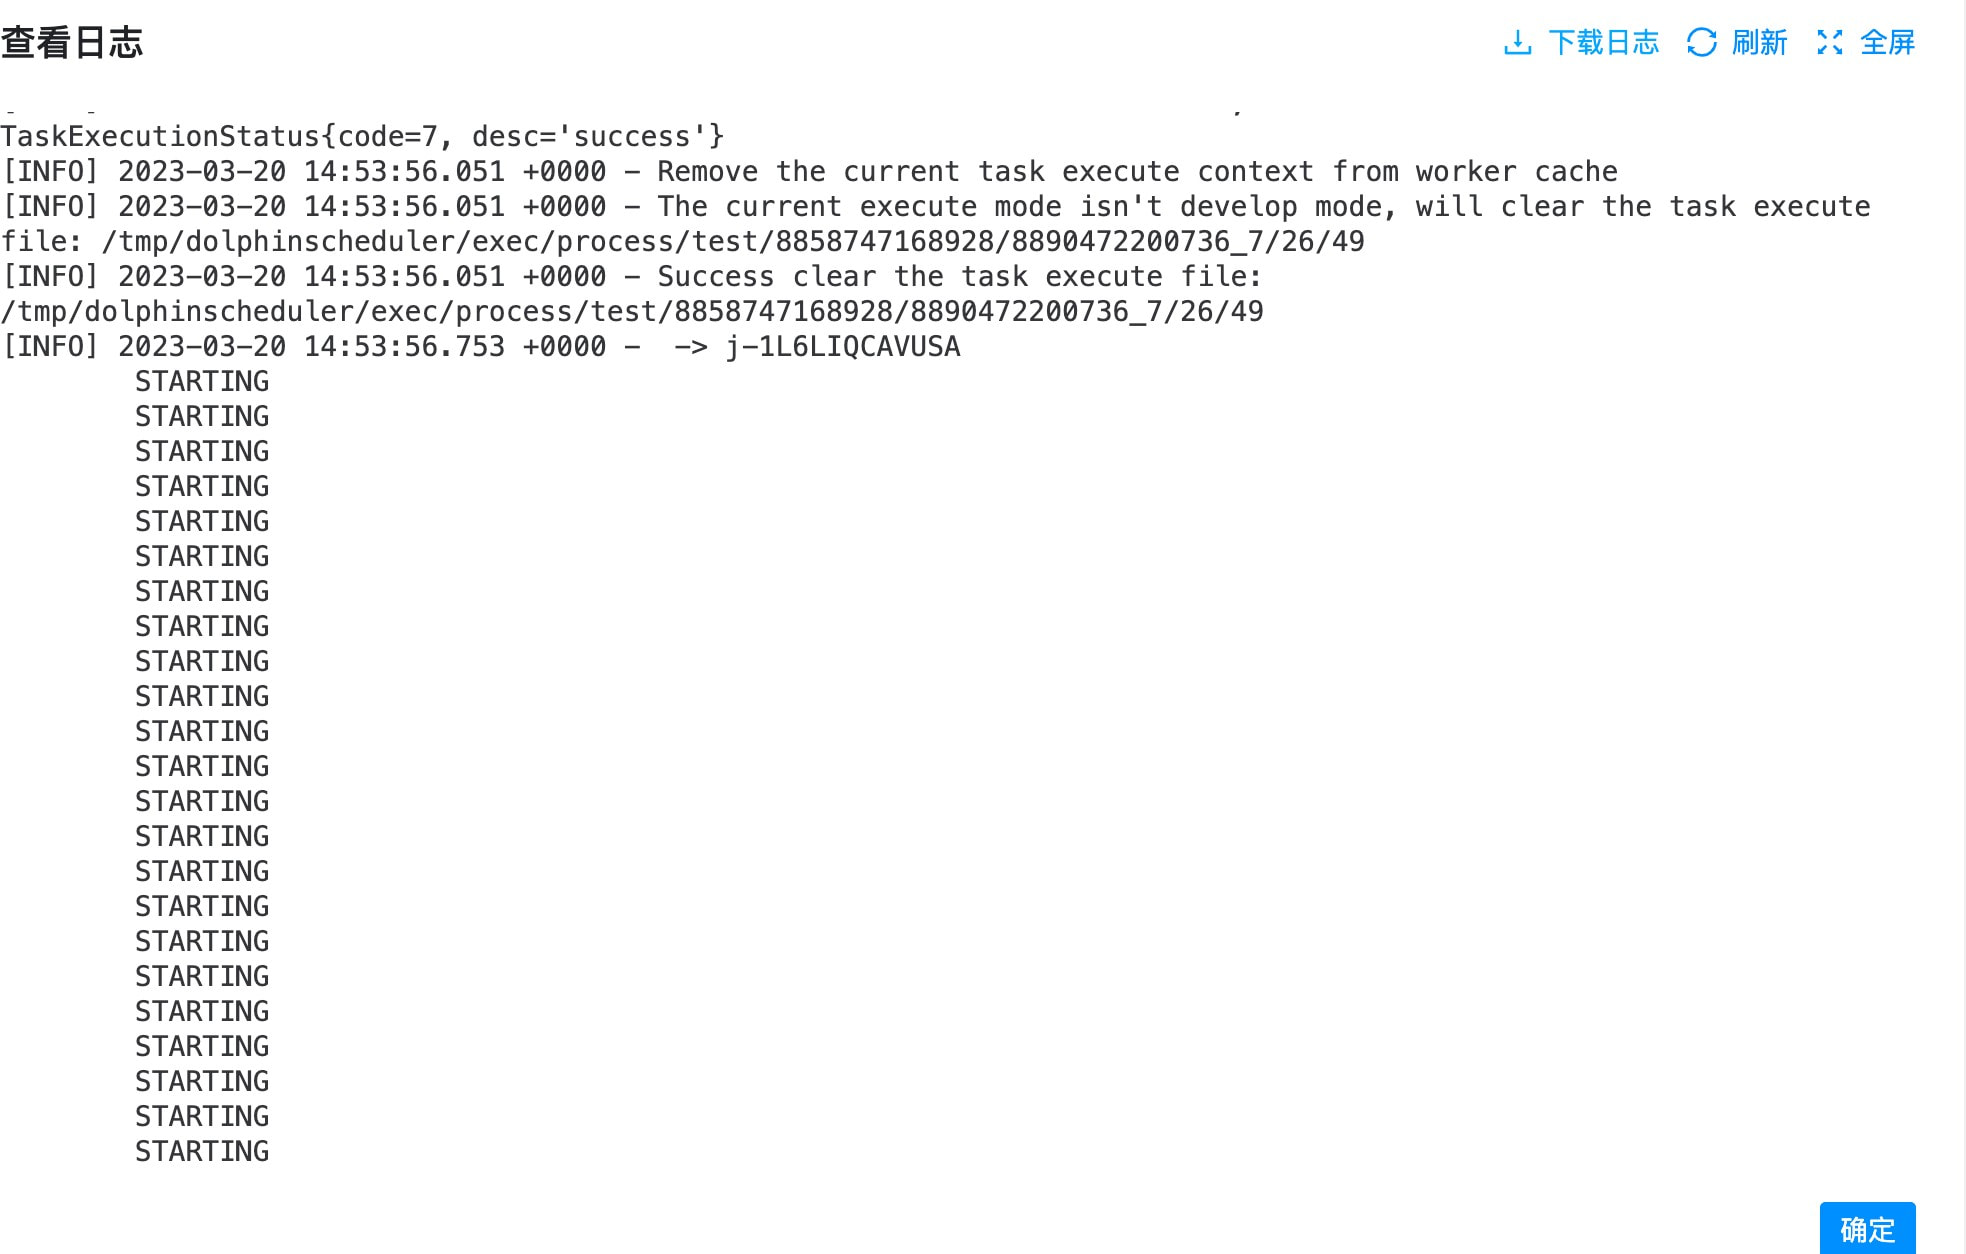Click the fullscreen expand icon
This screenshot has height=1254, width=1966.
tap(1830, 42)
